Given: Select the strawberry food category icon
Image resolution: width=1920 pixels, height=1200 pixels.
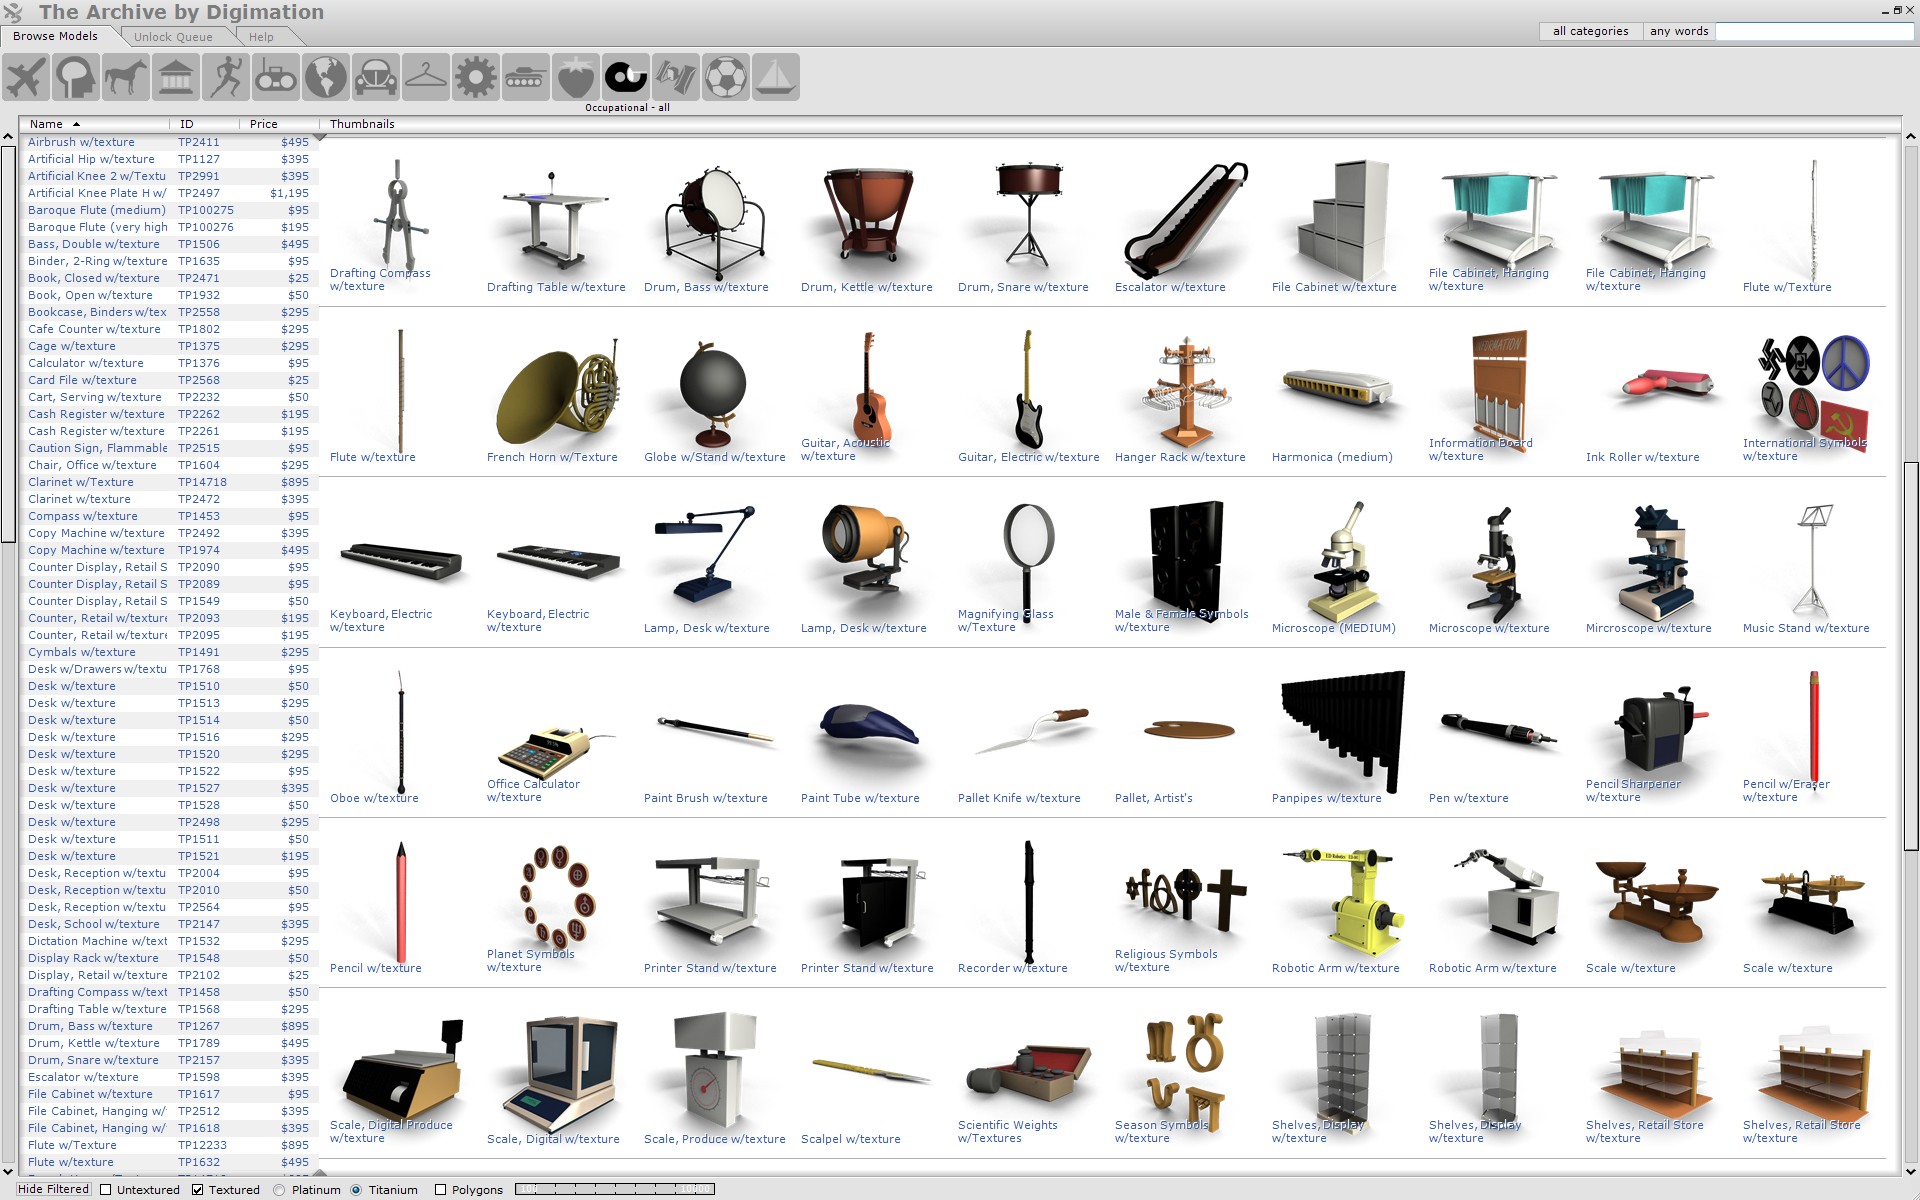Looking at the screenshot, I should click(x=576, y=77).
